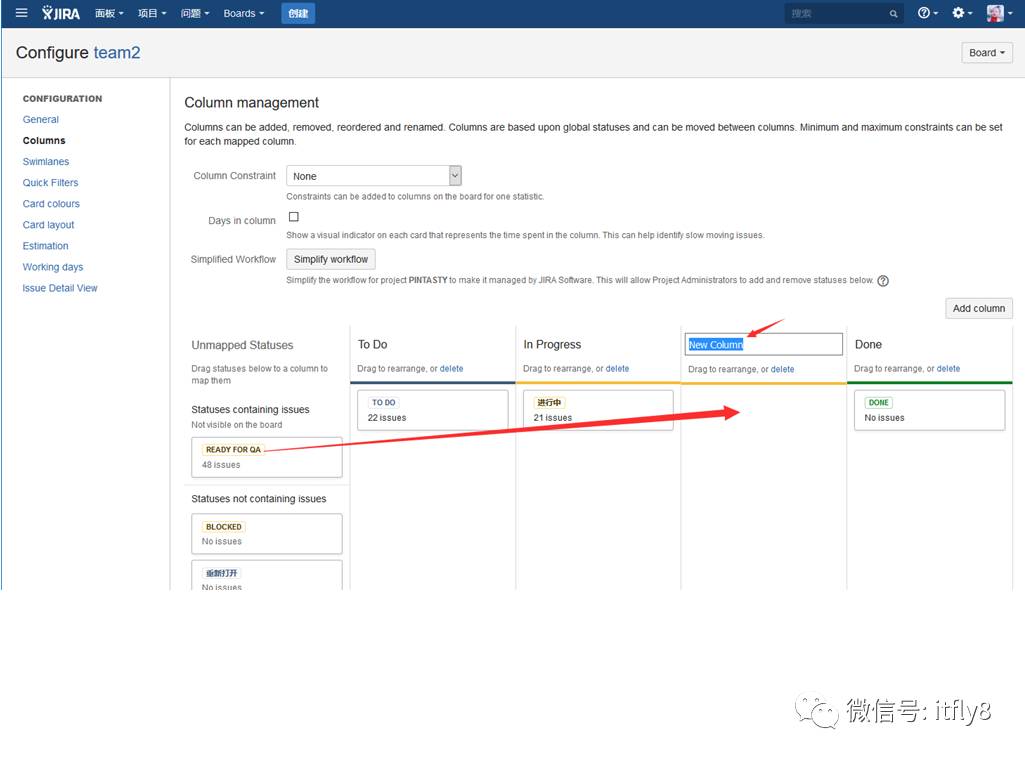Image resolution: width=1025 pixels, height=759 pixels.
Task: Open the team2 board link
Action: click(x=117, y=53)
